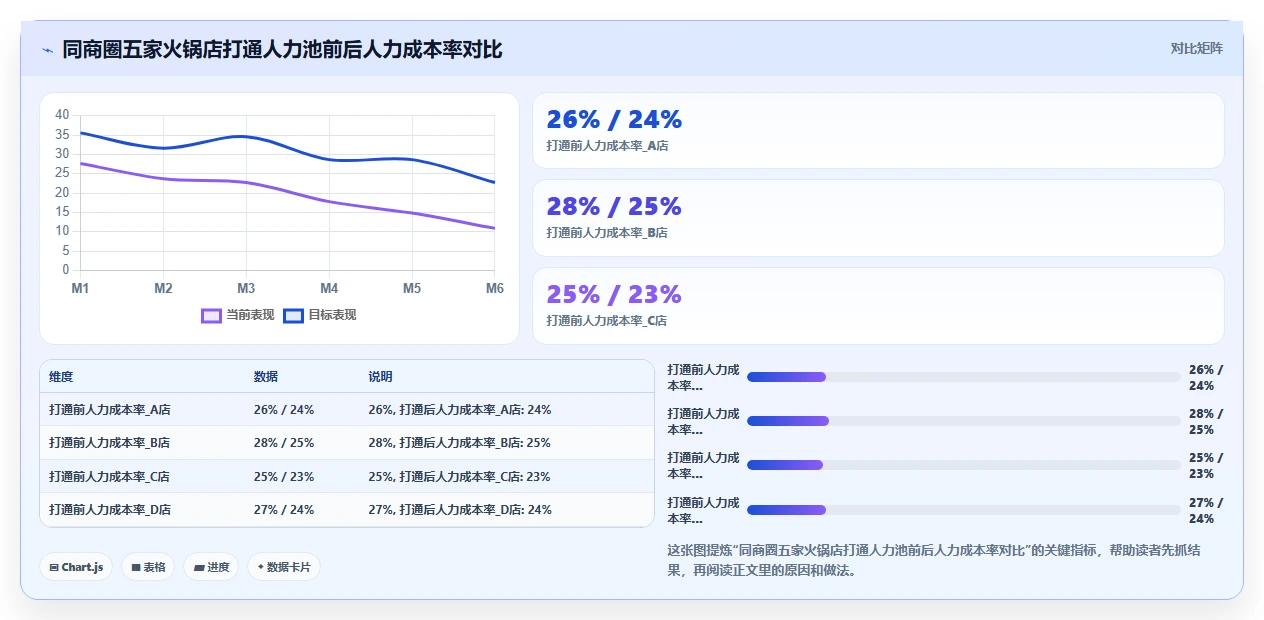Select the 25% / 23% C店 data card

pos(878,306)
